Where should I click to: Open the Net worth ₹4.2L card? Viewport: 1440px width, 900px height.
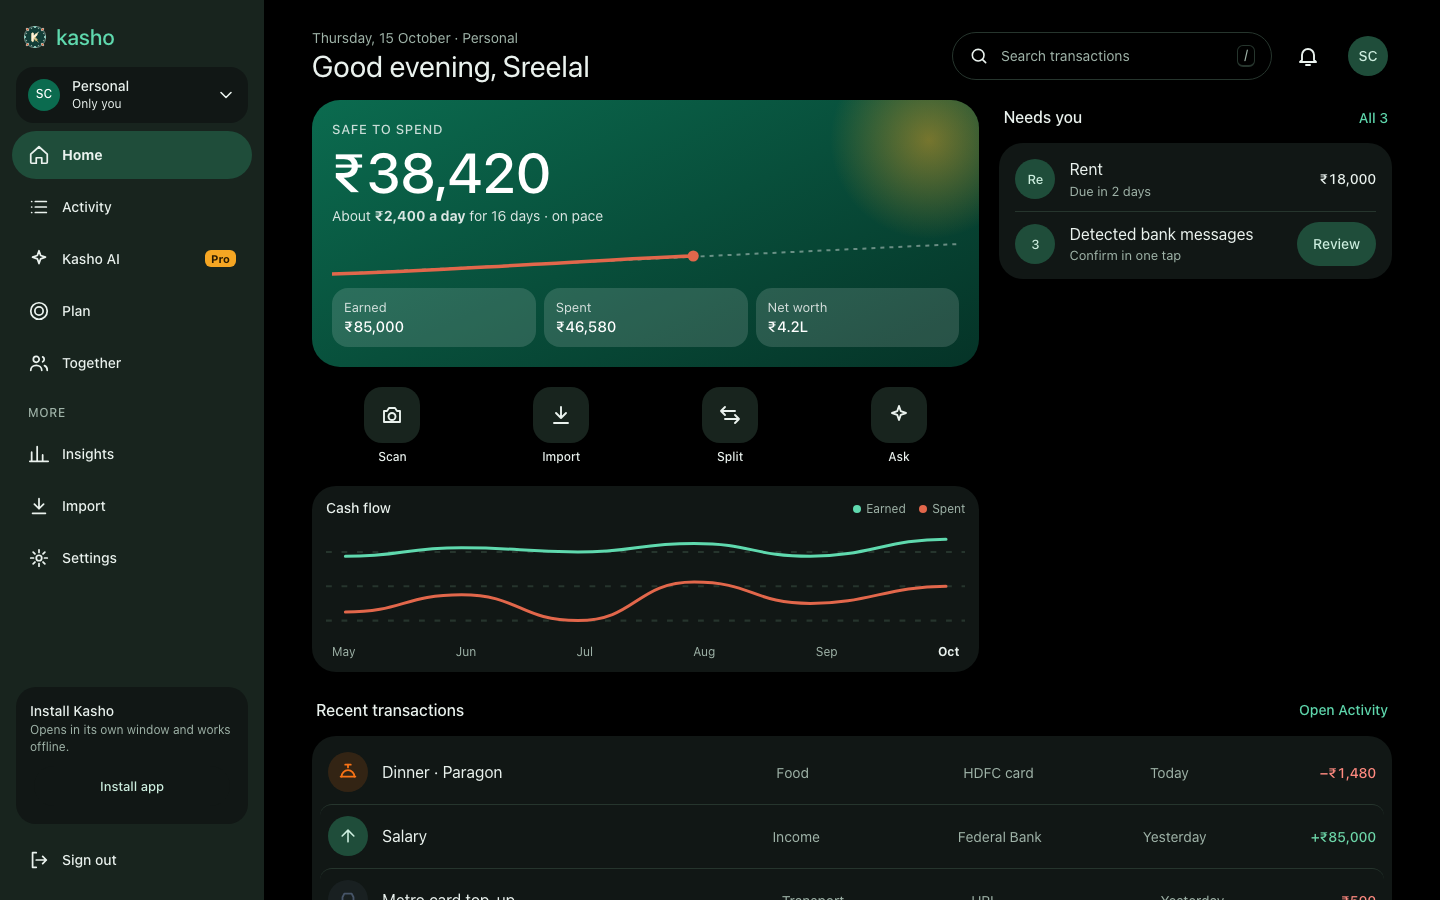[857, 318]
